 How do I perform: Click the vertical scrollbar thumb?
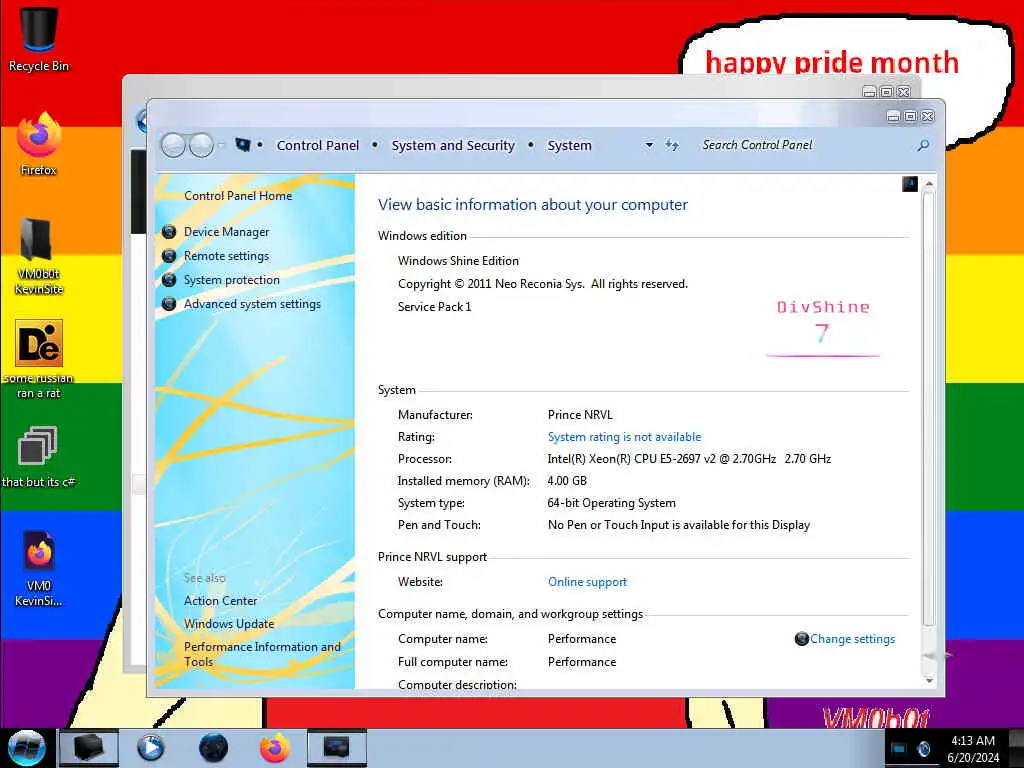[x=929, y=408]
